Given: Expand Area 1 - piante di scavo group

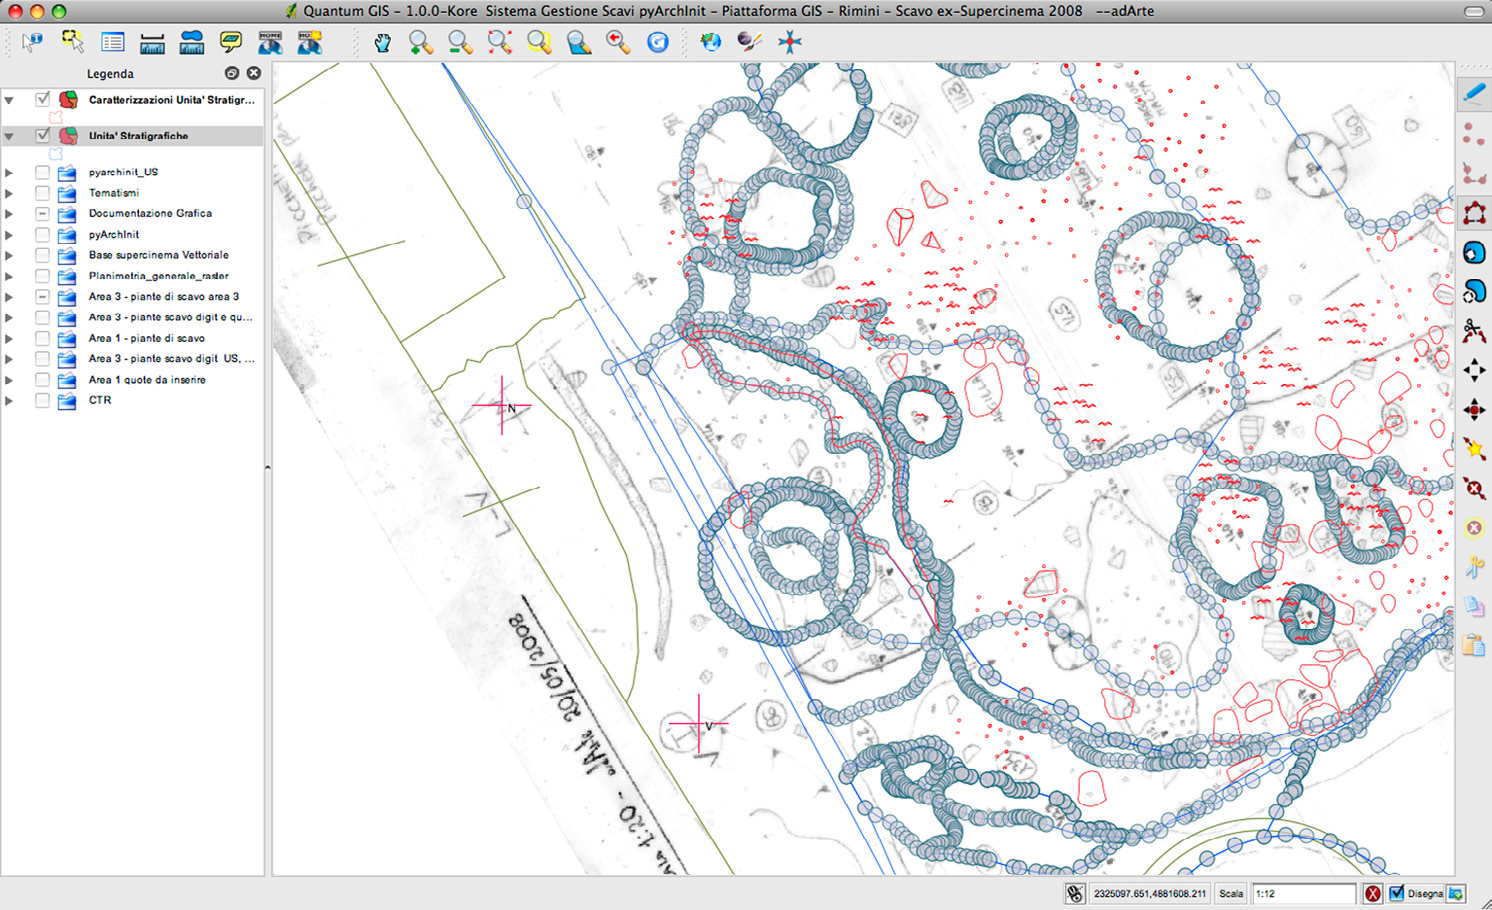Looking at the screenshot, I should point(9,338).
